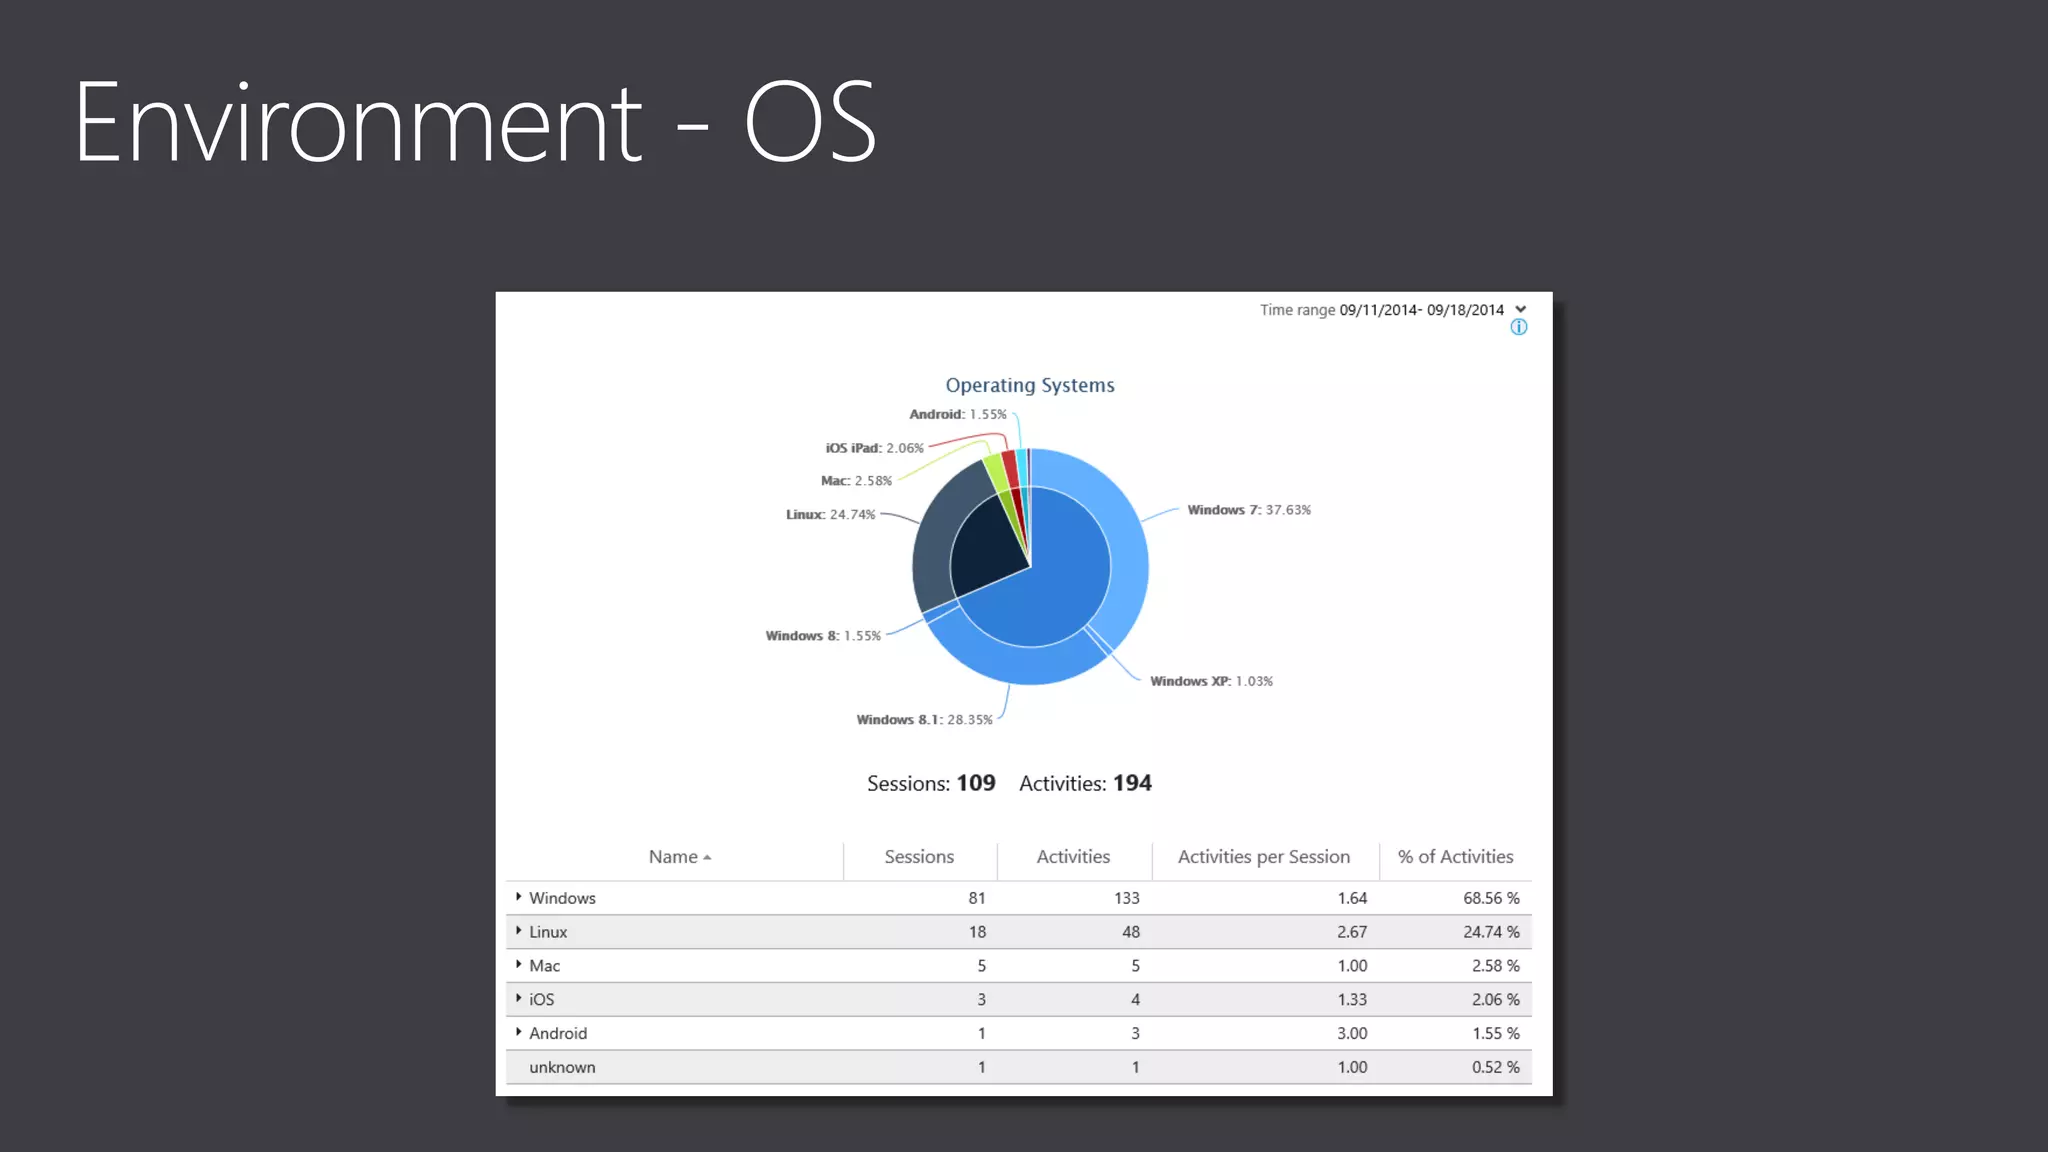
Task: Click the 24.74 % cell in Linux row
Action: coord(1491,932)
